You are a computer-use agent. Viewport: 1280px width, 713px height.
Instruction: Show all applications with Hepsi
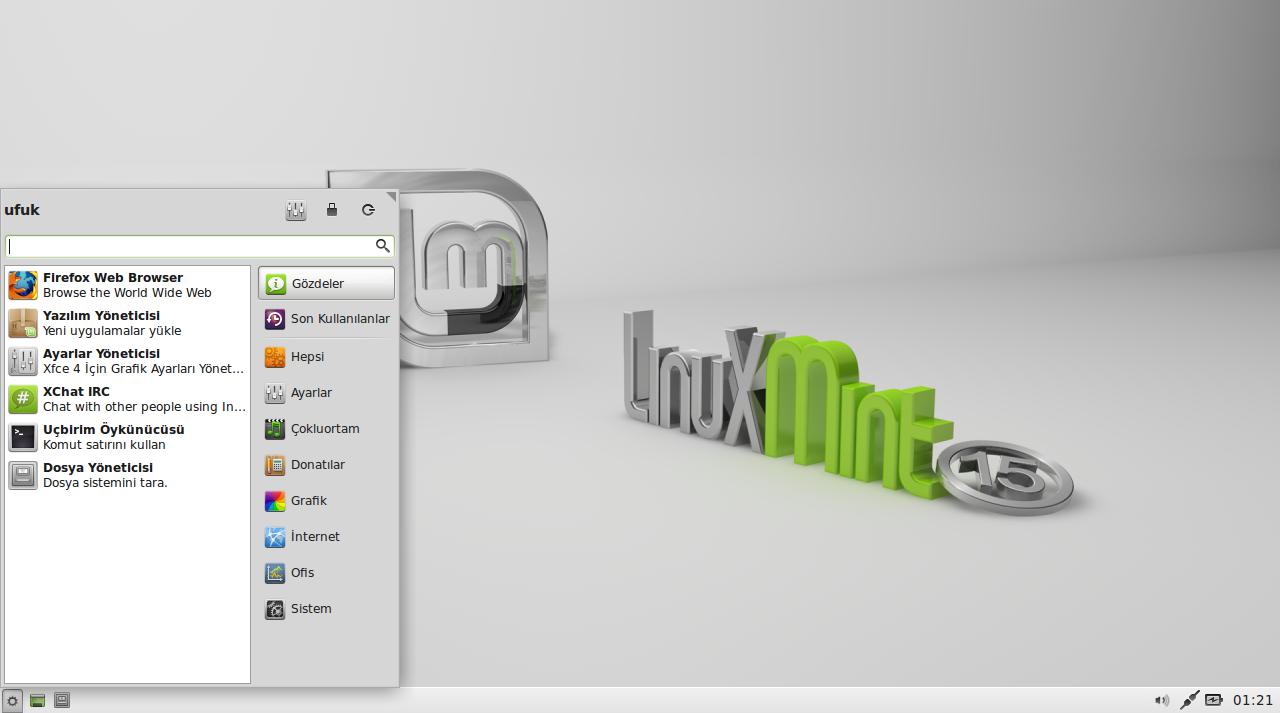coord(306,356)
